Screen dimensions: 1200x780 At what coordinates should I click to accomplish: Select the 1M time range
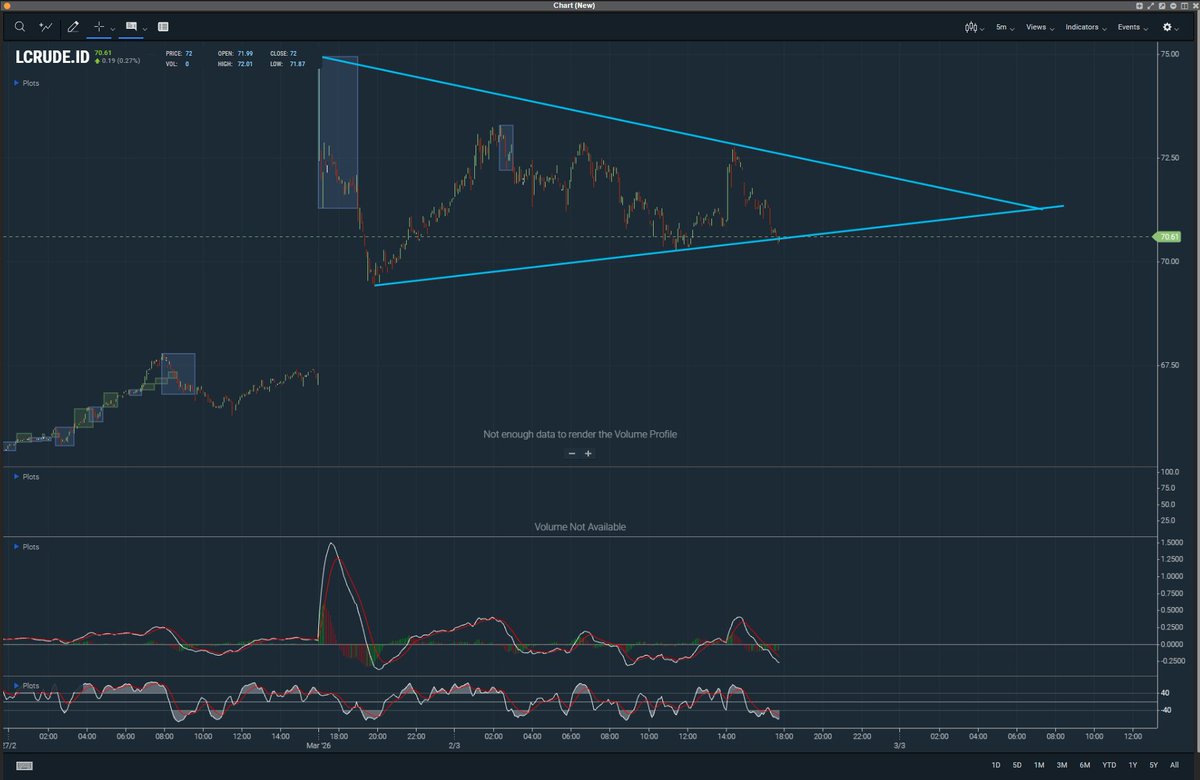(1039, 765)
